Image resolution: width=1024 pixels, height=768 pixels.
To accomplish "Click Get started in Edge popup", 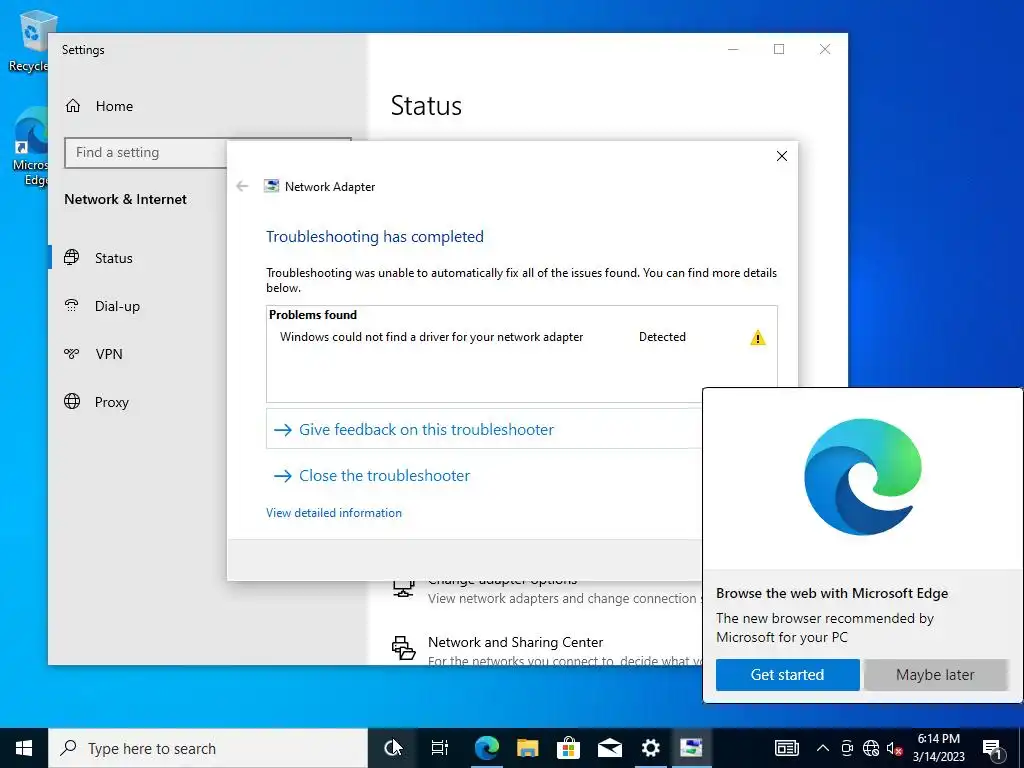I will (x=788, y=675).
